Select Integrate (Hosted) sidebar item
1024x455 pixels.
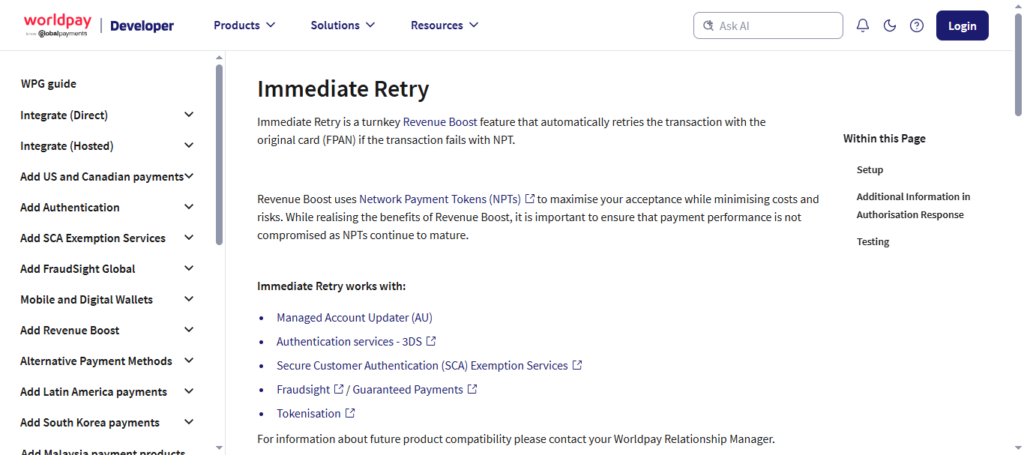pyautogui.click(x=67, y=146)
